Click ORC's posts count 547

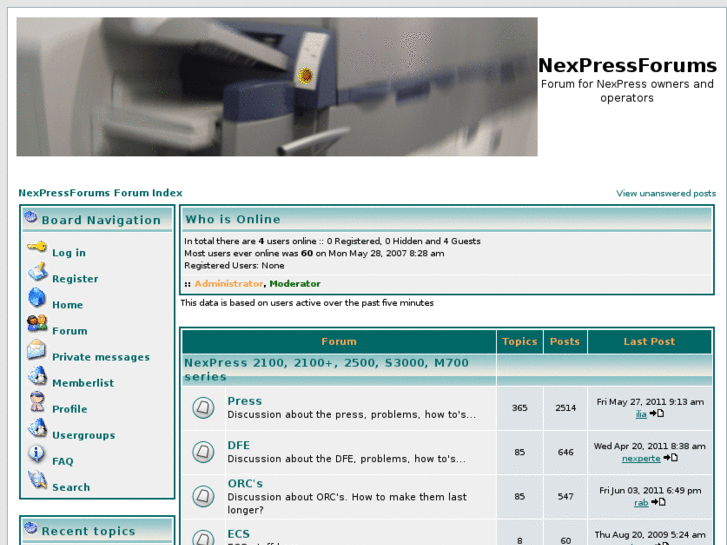click(x=565, y=496)
